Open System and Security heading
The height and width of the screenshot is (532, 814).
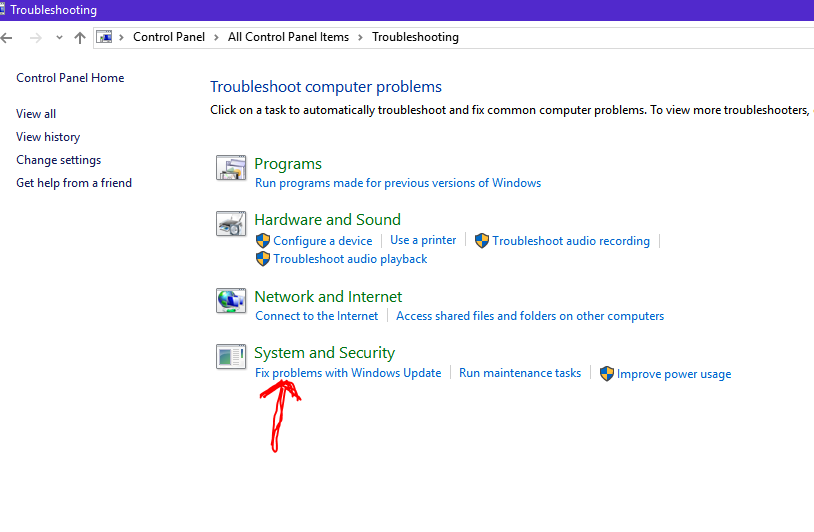(x=324, y=353)
